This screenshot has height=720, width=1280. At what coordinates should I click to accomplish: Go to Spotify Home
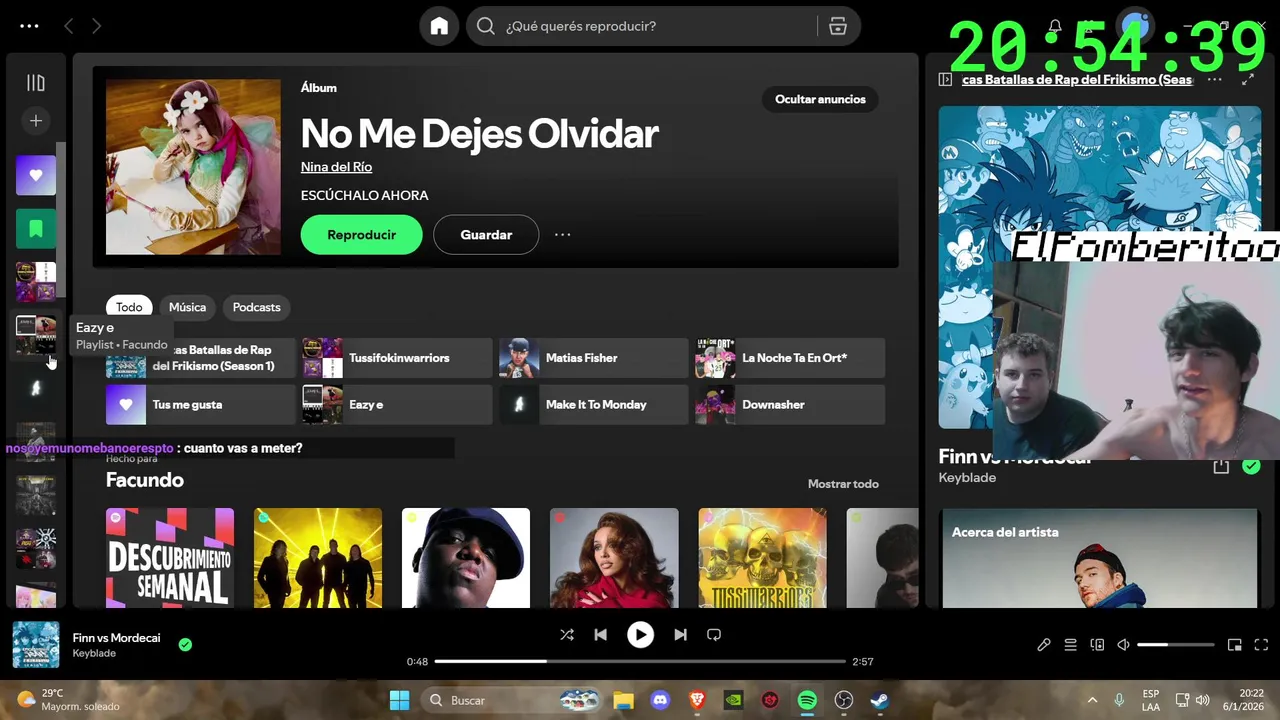[x=439, y=26]
